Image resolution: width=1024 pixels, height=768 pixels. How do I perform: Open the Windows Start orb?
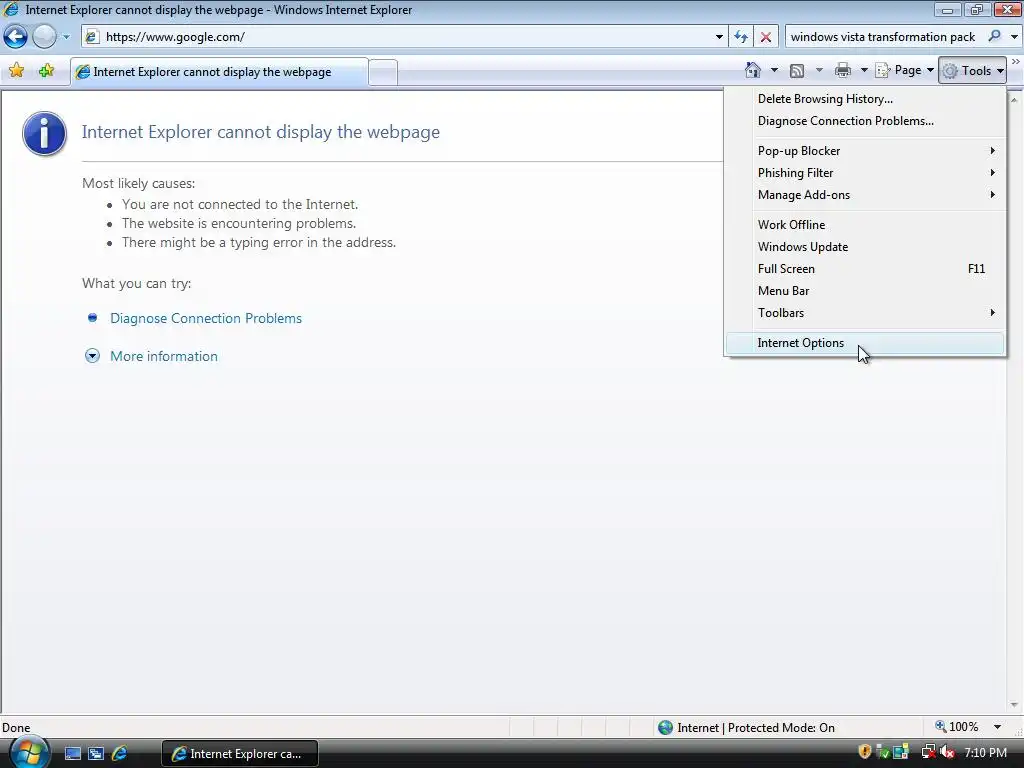click(29, 752)
